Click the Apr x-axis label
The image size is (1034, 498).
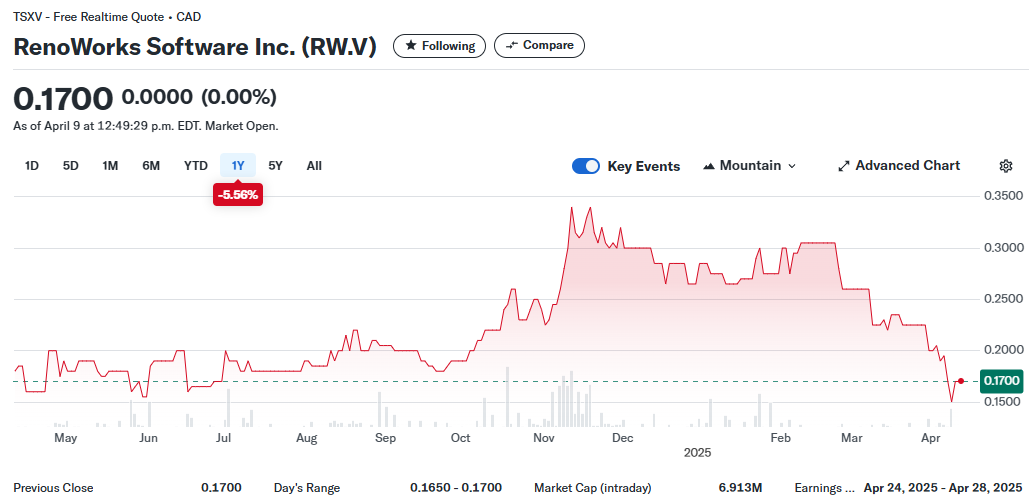coord(930,438)
